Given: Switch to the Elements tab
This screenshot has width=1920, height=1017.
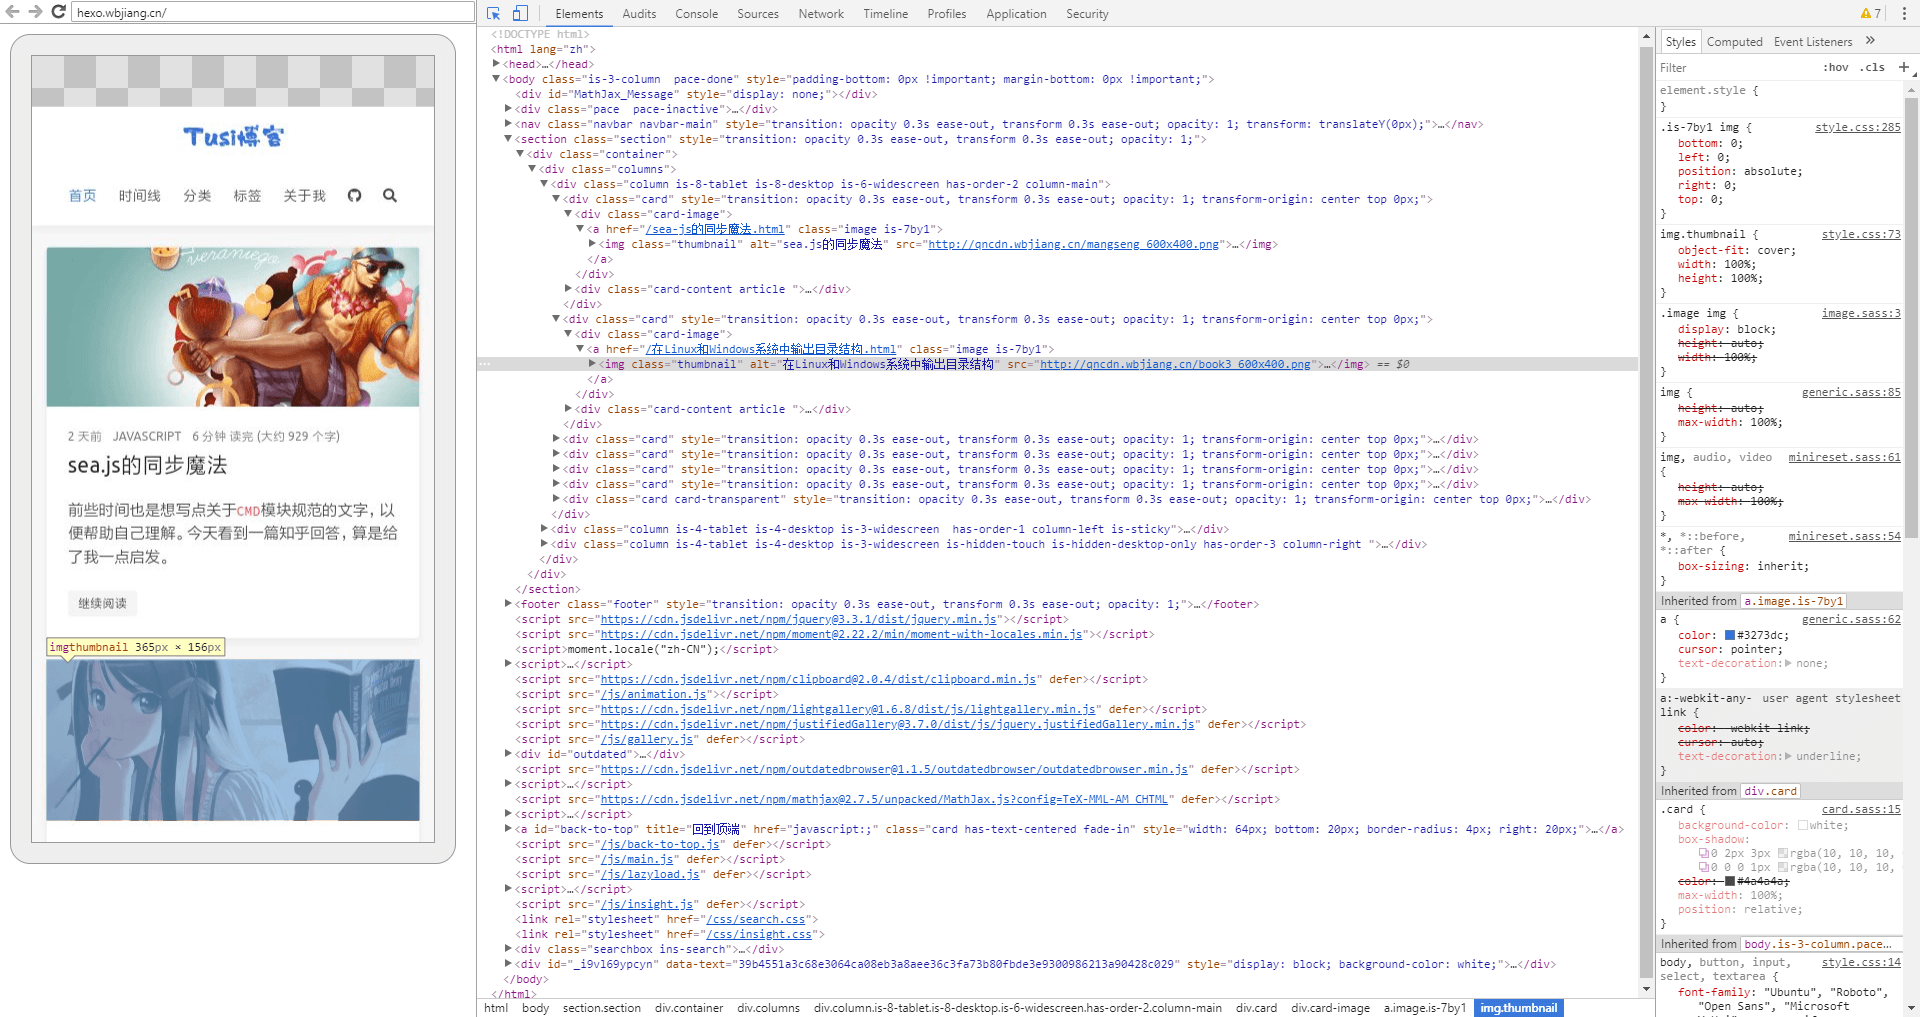Looking at the screenshot, I should [579, 14].
